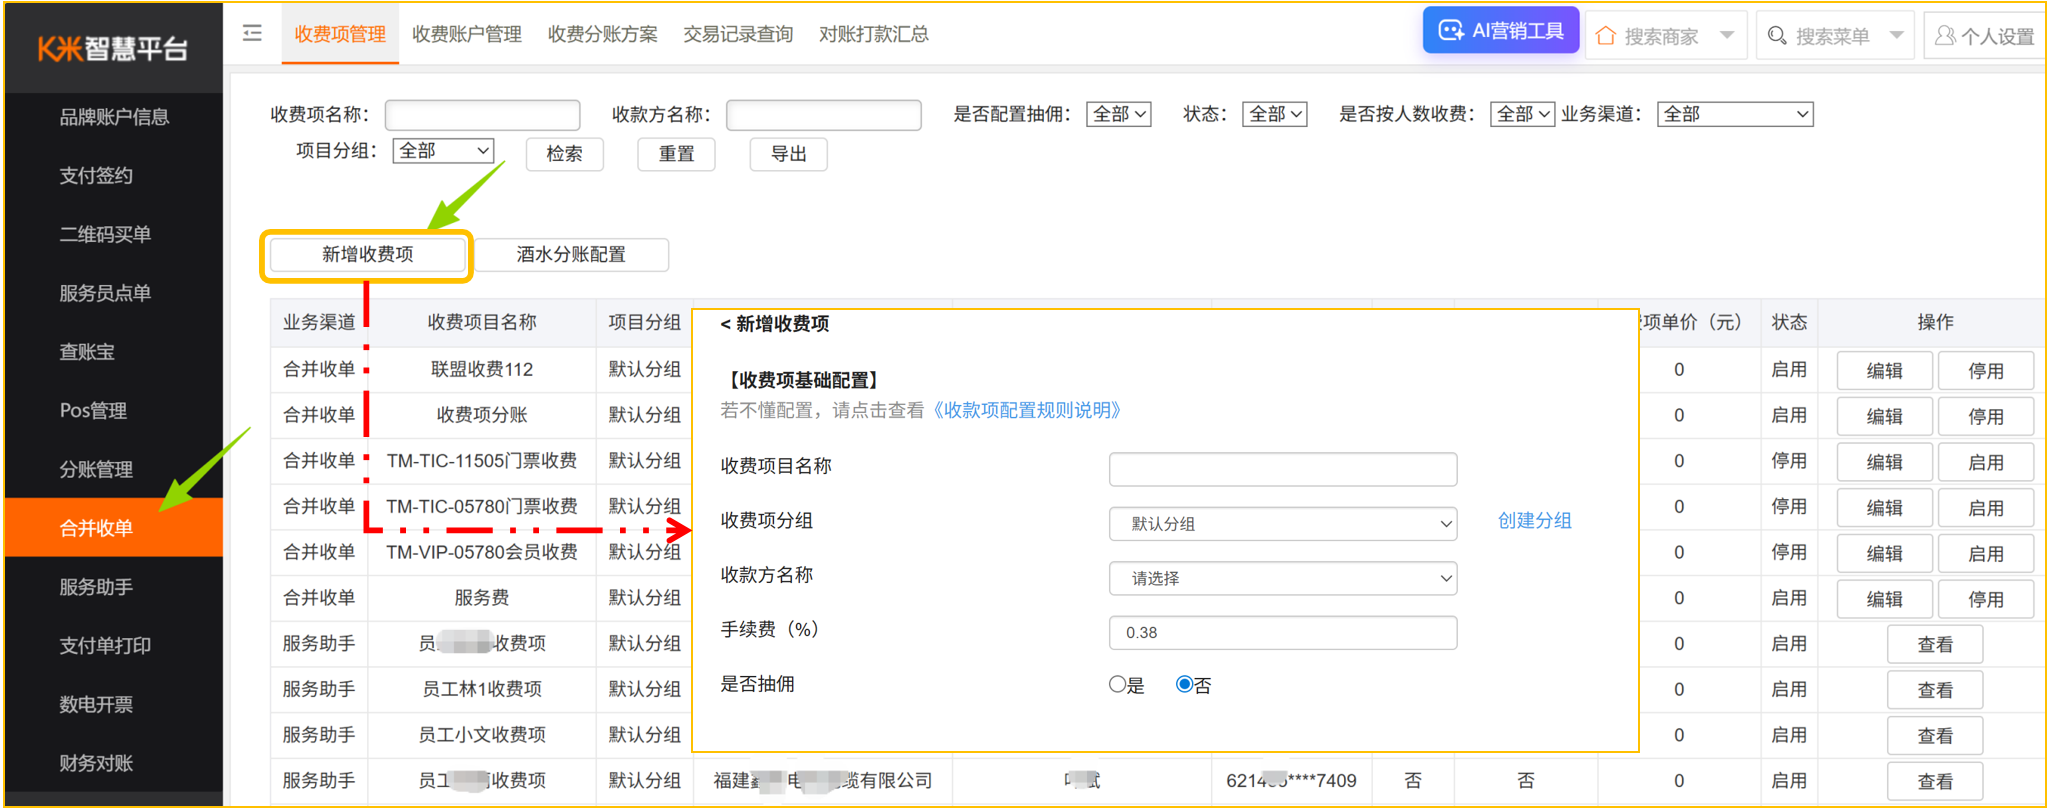Screen dimensions: 2050x812
Task: Switch to 交易记录查询 tab
Action: click(738, 34)
